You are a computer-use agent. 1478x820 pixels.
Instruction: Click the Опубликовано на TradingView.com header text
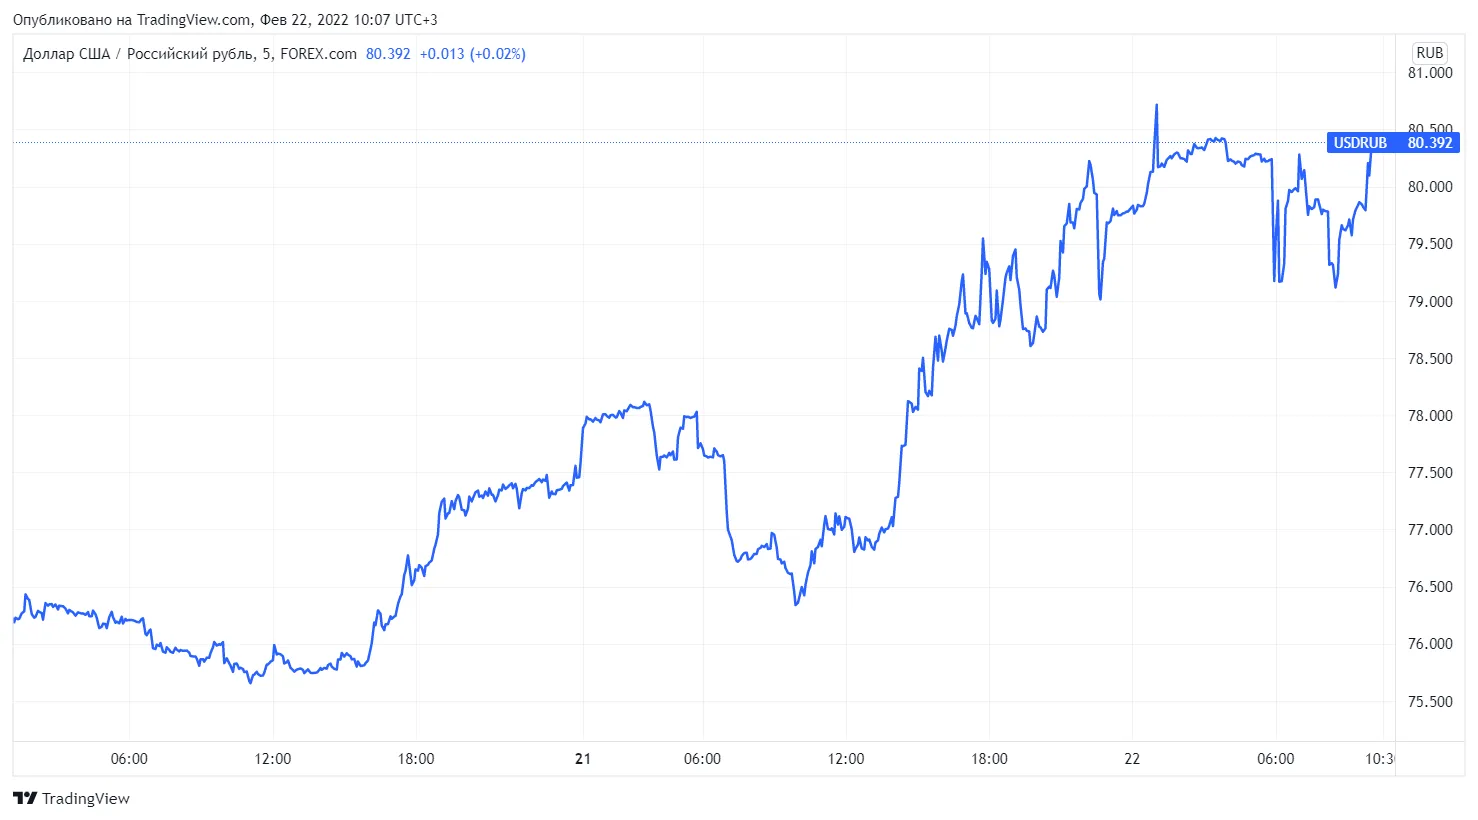click(x=132, y=20)
